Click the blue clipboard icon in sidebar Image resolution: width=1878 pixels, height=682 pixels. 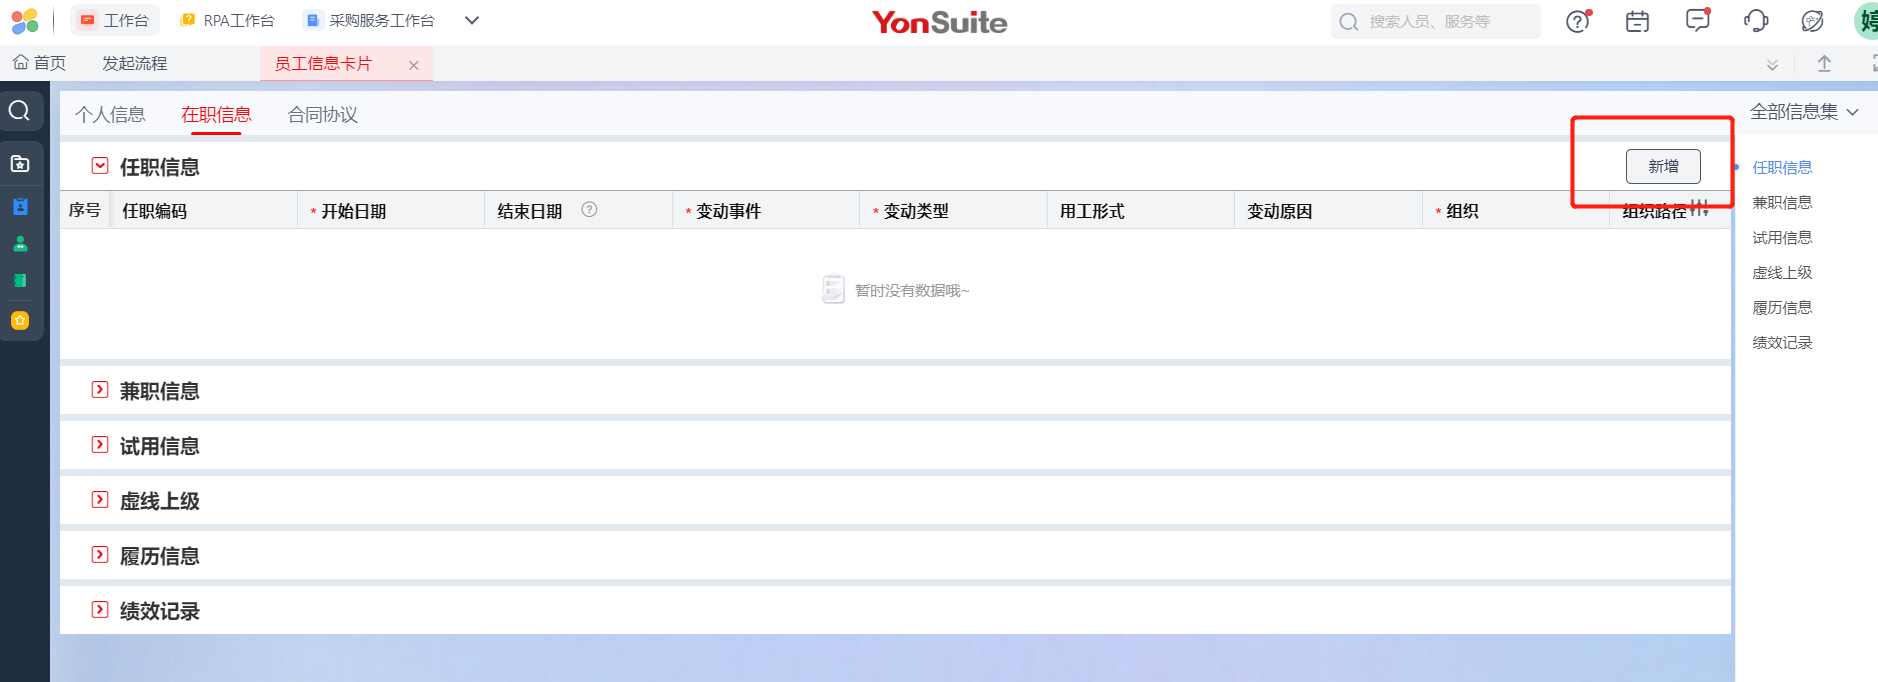[20, 206]
